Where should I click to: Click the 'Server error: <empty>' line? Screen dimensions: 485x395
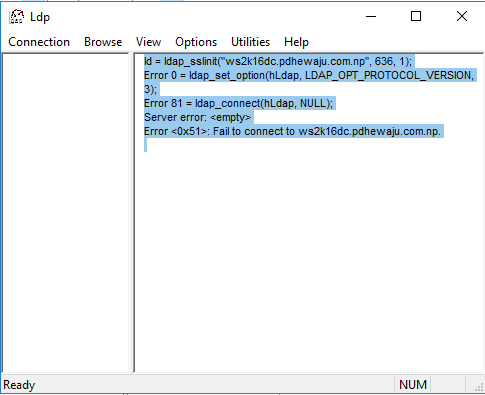[197, 117]
